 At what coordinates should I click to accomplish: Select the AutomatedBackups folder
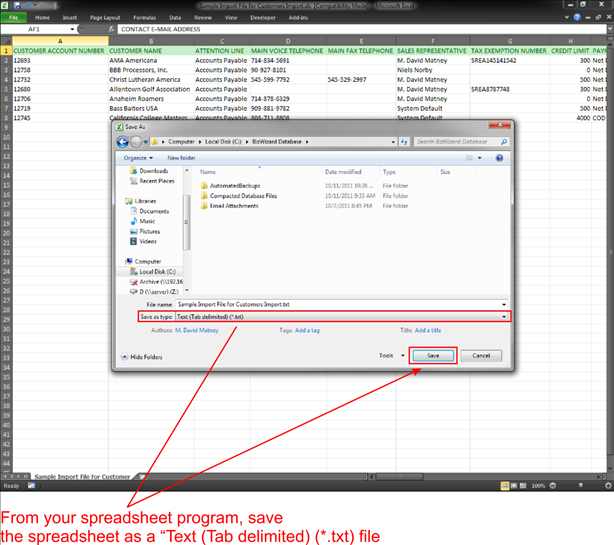click(x=231, y=186)
